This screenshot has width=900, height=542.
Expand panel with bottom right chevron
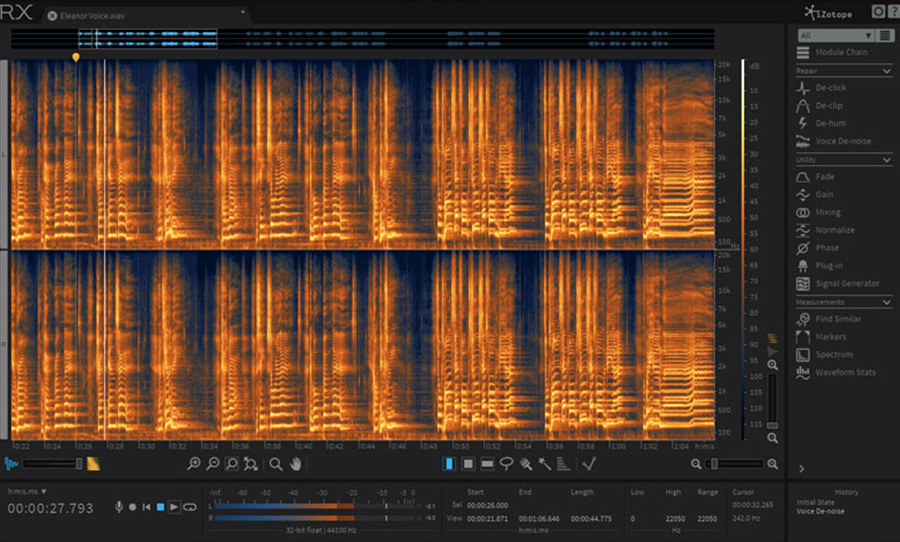[x=802, y=469]
